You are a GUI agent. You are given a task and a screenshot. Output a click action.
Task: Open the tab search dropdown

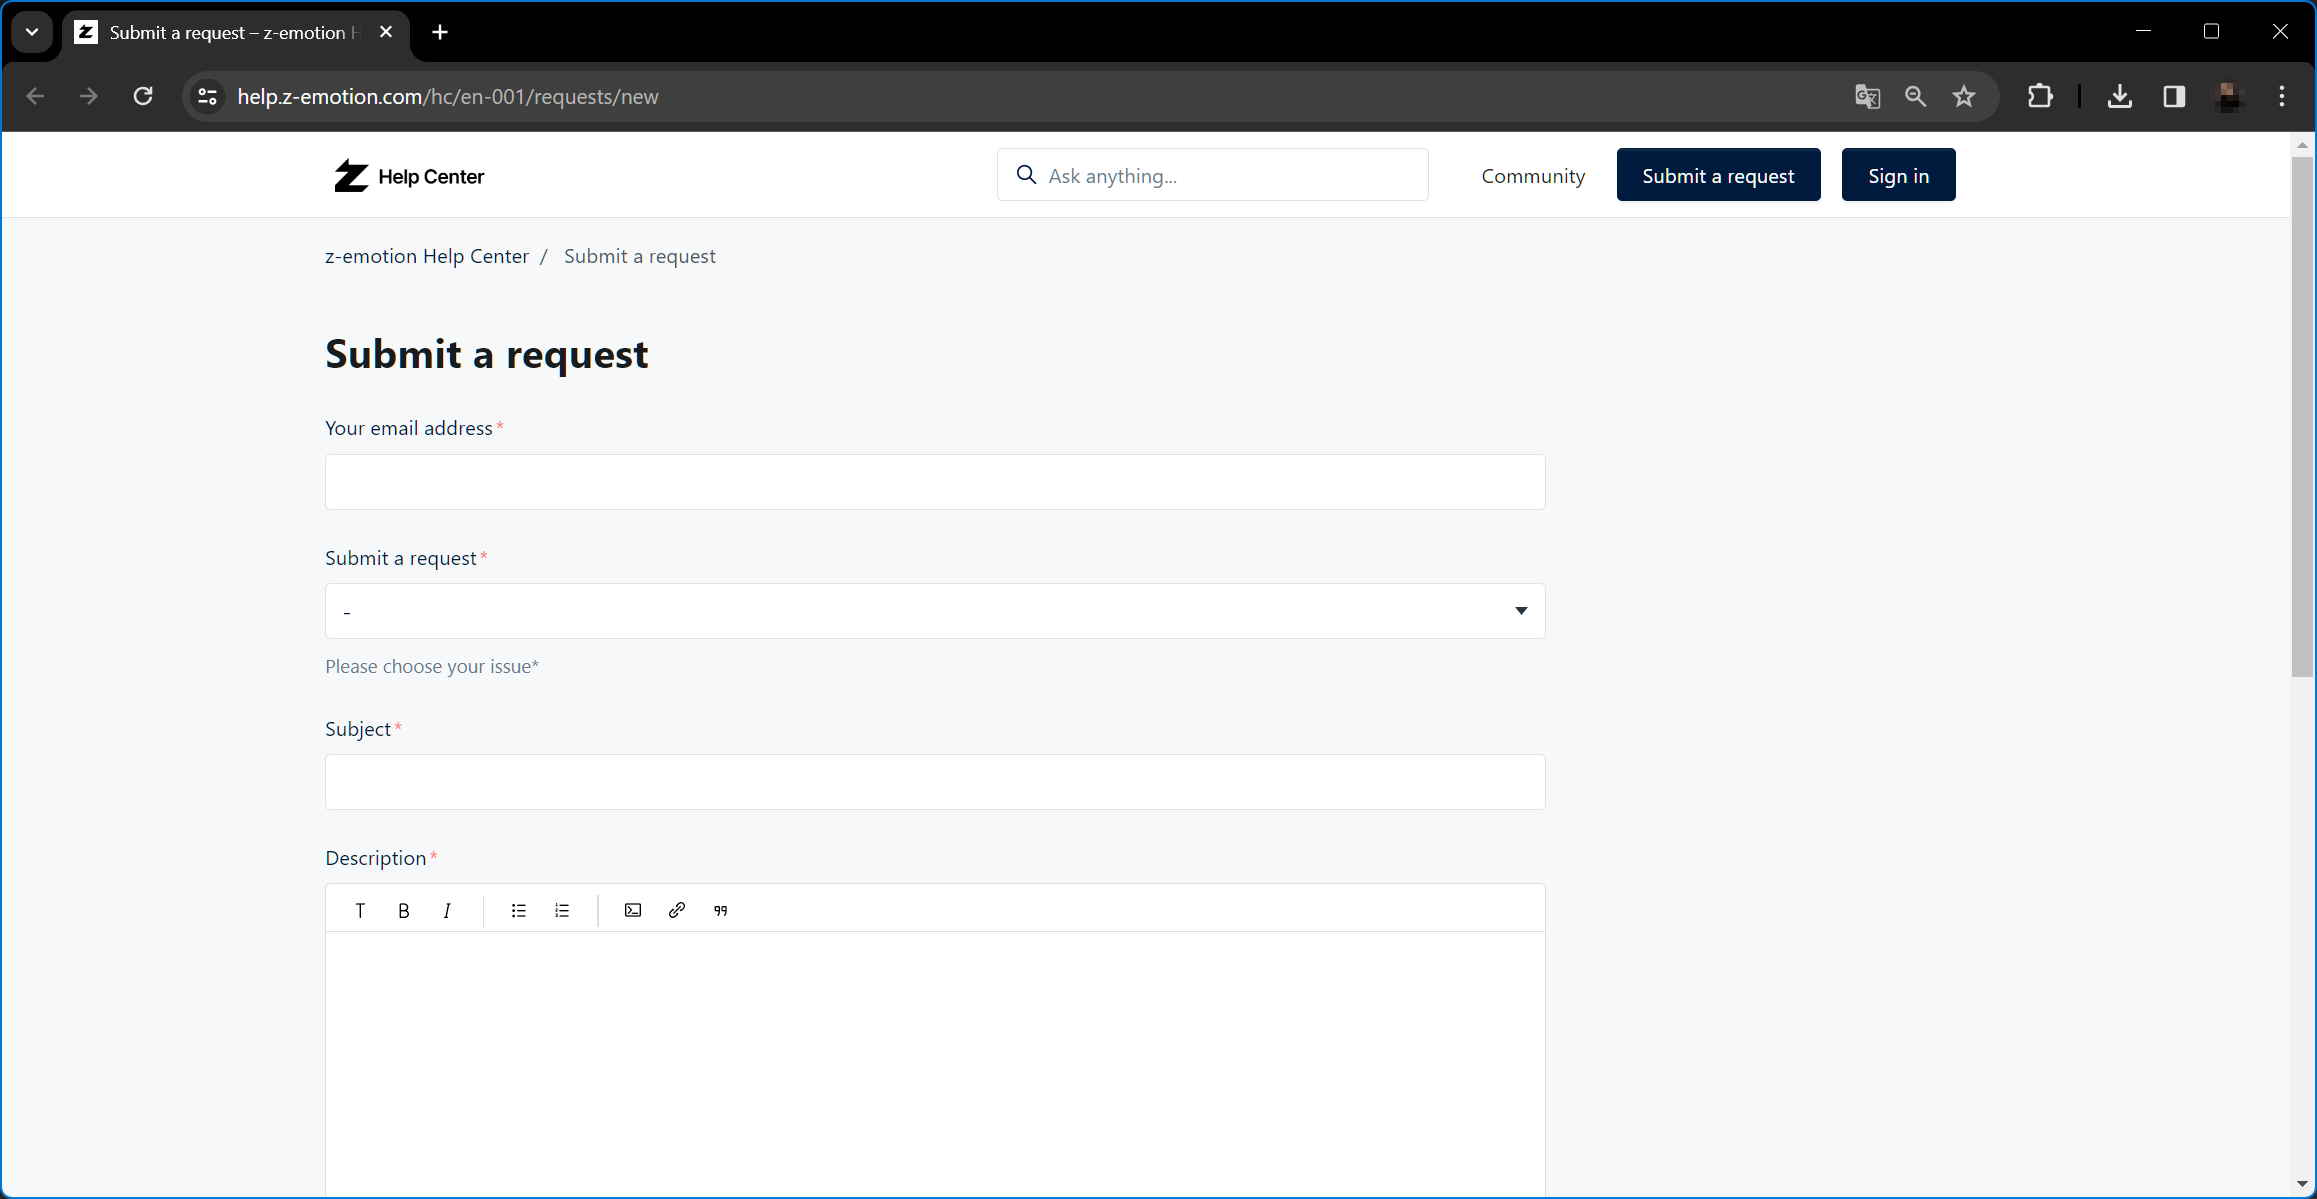[x=32, y=32]
